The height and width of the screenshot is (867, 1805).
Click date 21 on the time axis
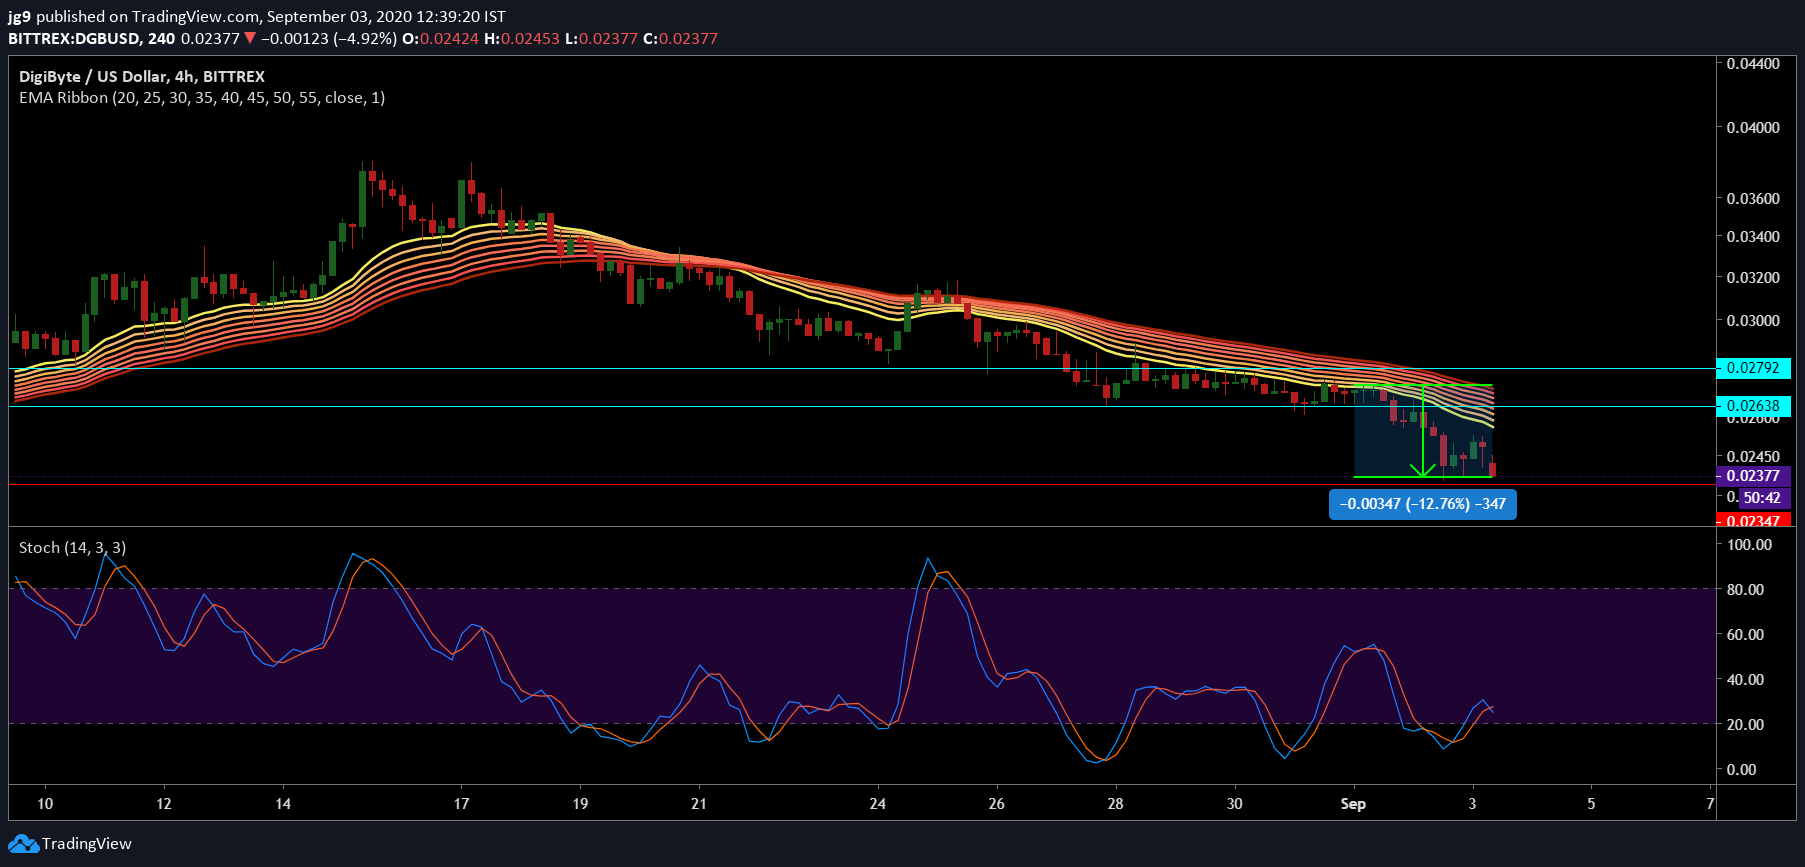click(699, 804)
